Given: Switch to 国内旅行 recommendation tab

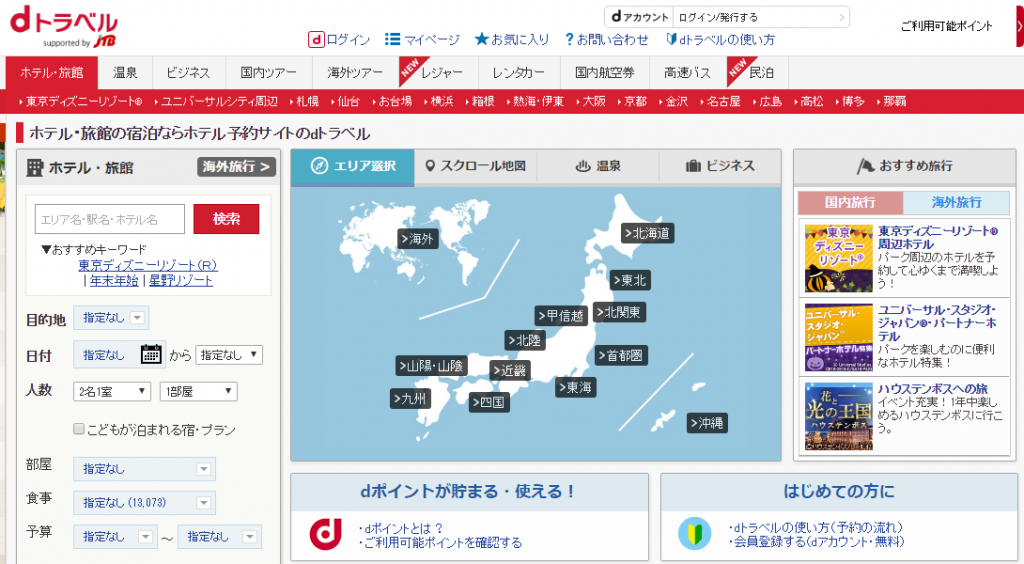Looking at the screenshot, I should coord(850,202).
